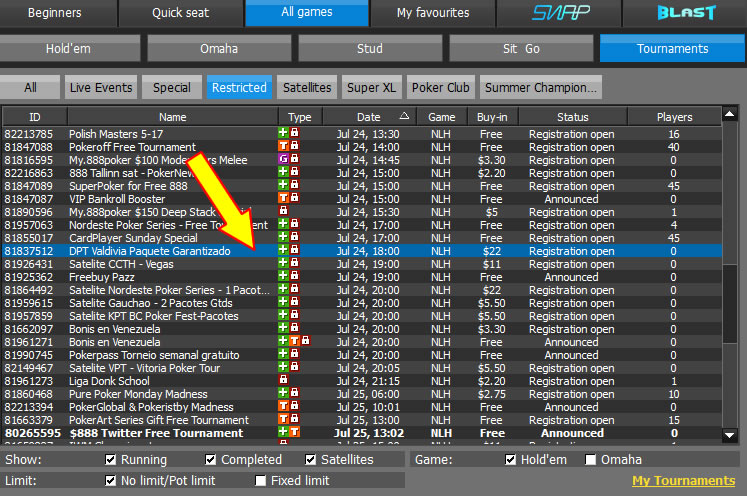The image size is (747, 496).
Task: Uncheck the Running checkbox
Action: (x=112, y=460)
